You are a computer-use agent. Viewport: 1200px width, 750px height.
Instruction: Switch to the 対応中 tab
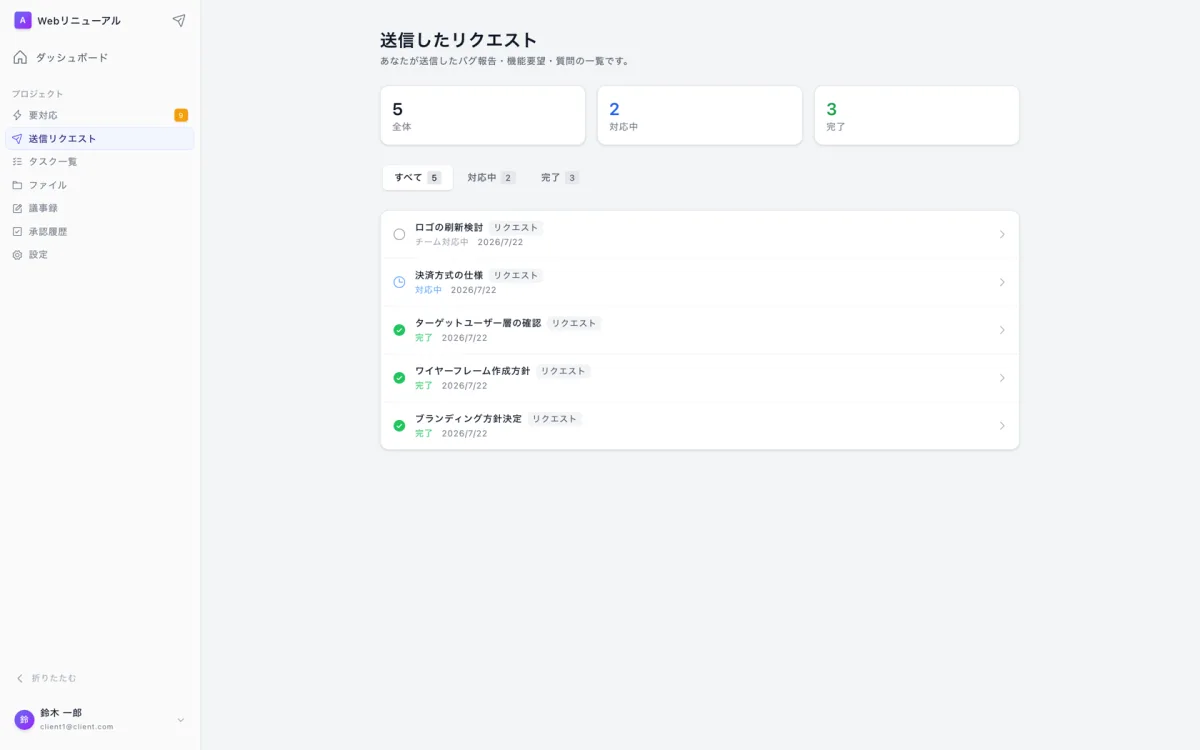491,177
